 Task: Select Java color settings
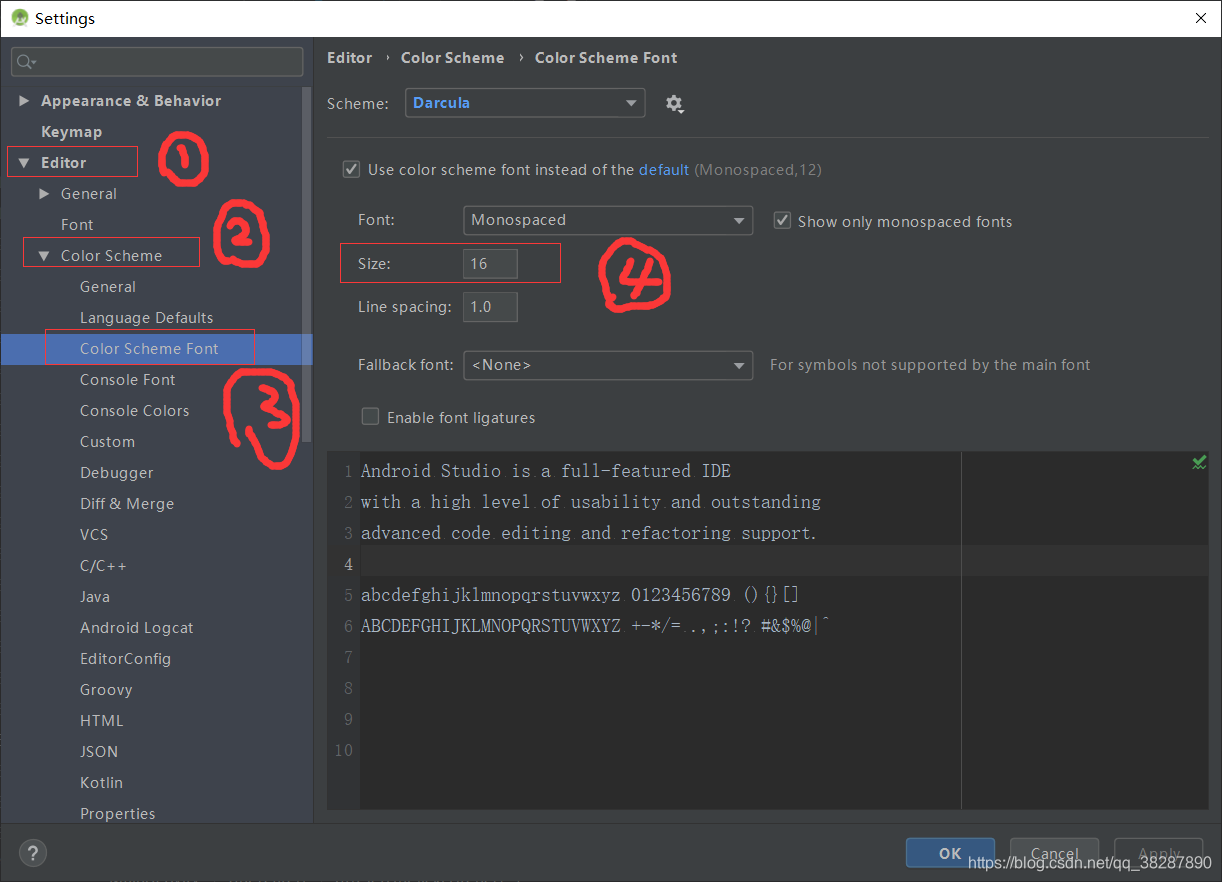point(95,597)
